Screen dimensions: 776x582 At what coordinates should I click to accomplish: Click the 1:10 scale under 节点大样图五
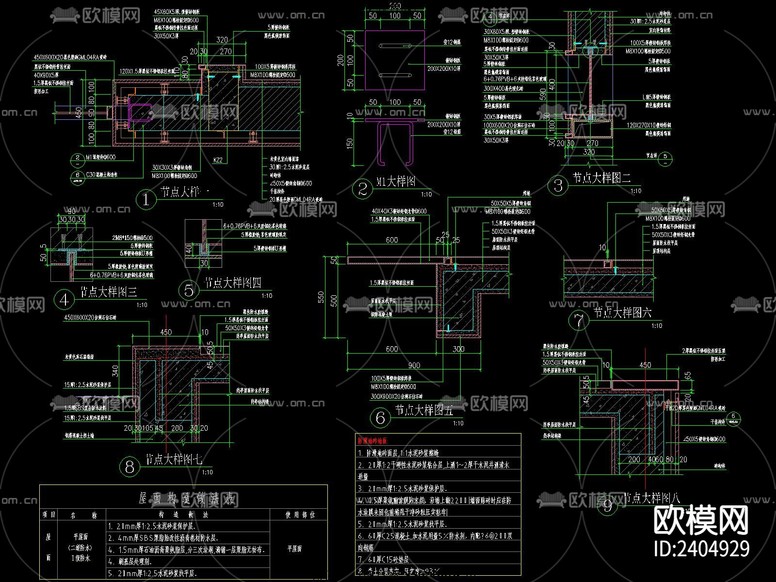pos(458,423)
